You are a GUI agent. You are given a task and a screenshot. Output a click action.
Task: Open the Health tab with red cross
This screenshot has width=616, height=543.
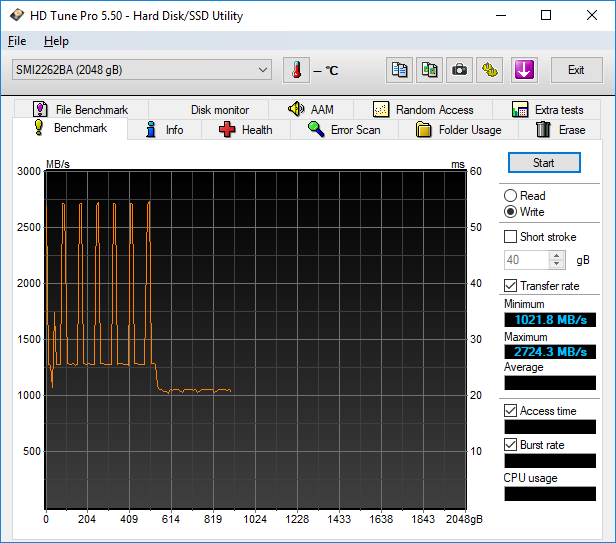pyautogui.click(x=246, y=130)
